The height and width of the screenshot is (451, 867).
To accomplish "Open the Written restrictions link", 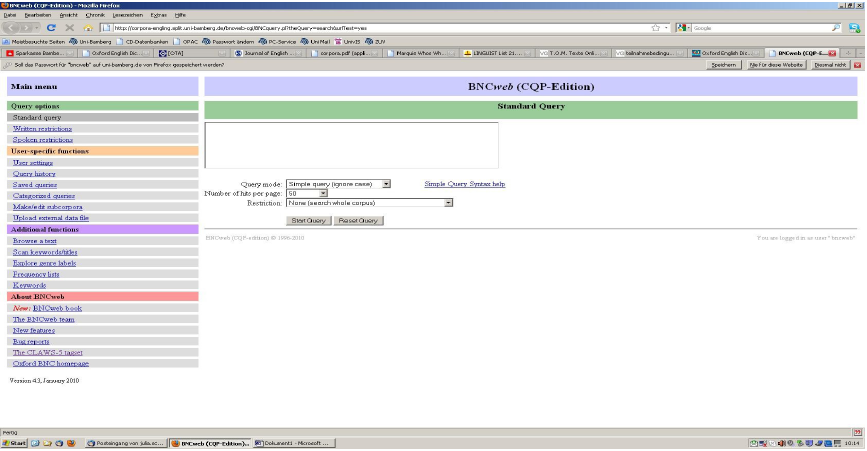I will pos(43,129).
